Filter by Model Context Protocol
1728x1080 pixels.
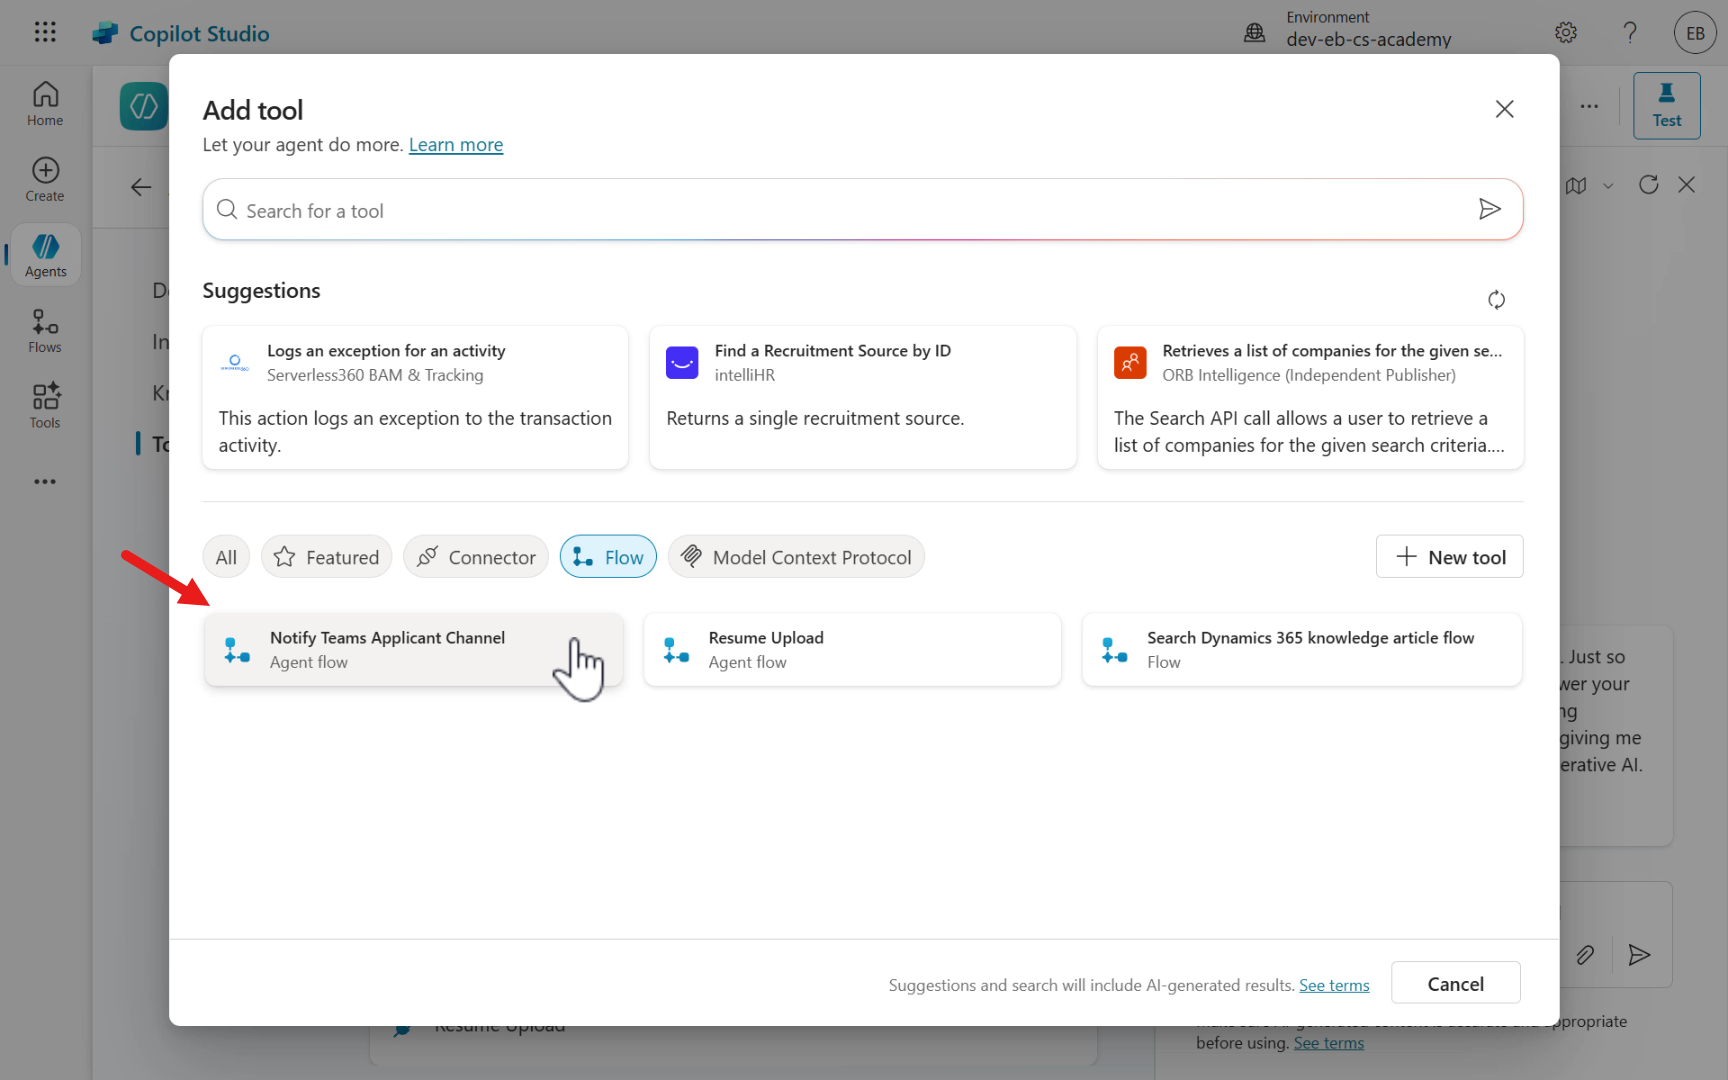point(796,557)
